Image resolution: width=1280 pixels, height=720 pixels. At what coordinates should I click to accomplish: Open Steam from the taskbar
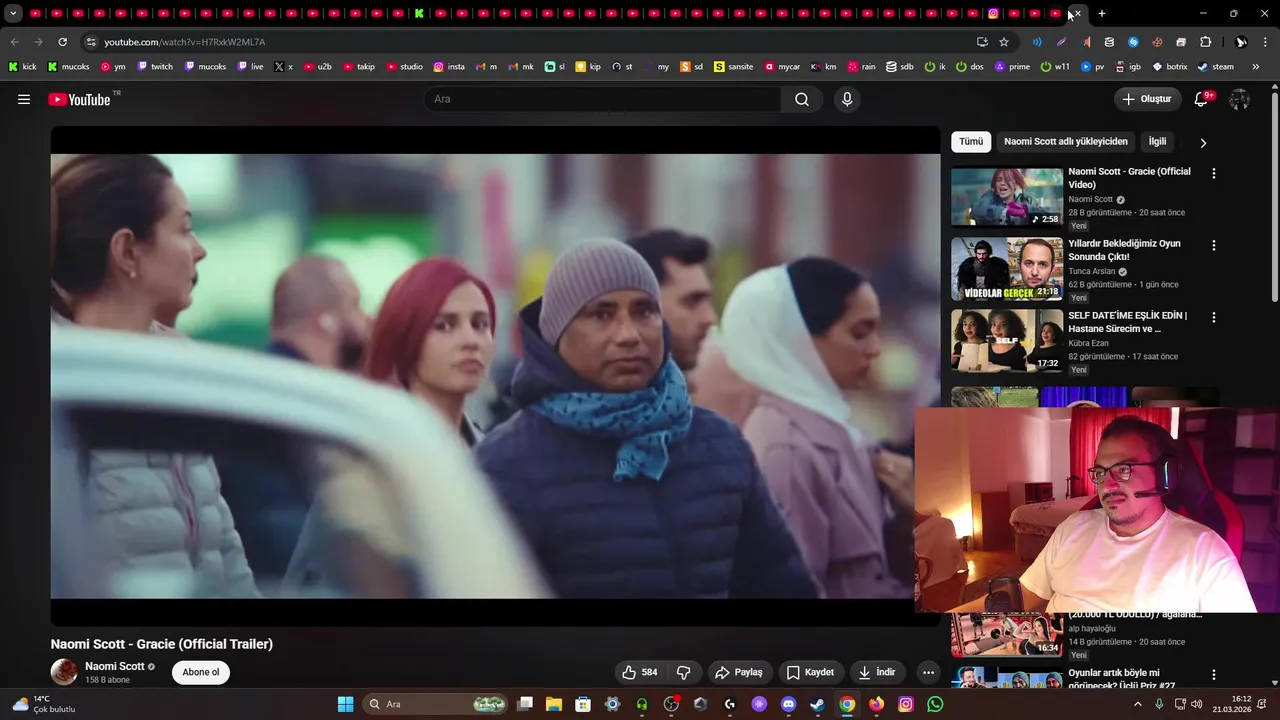pyautogui.click(x=817, y=704)
